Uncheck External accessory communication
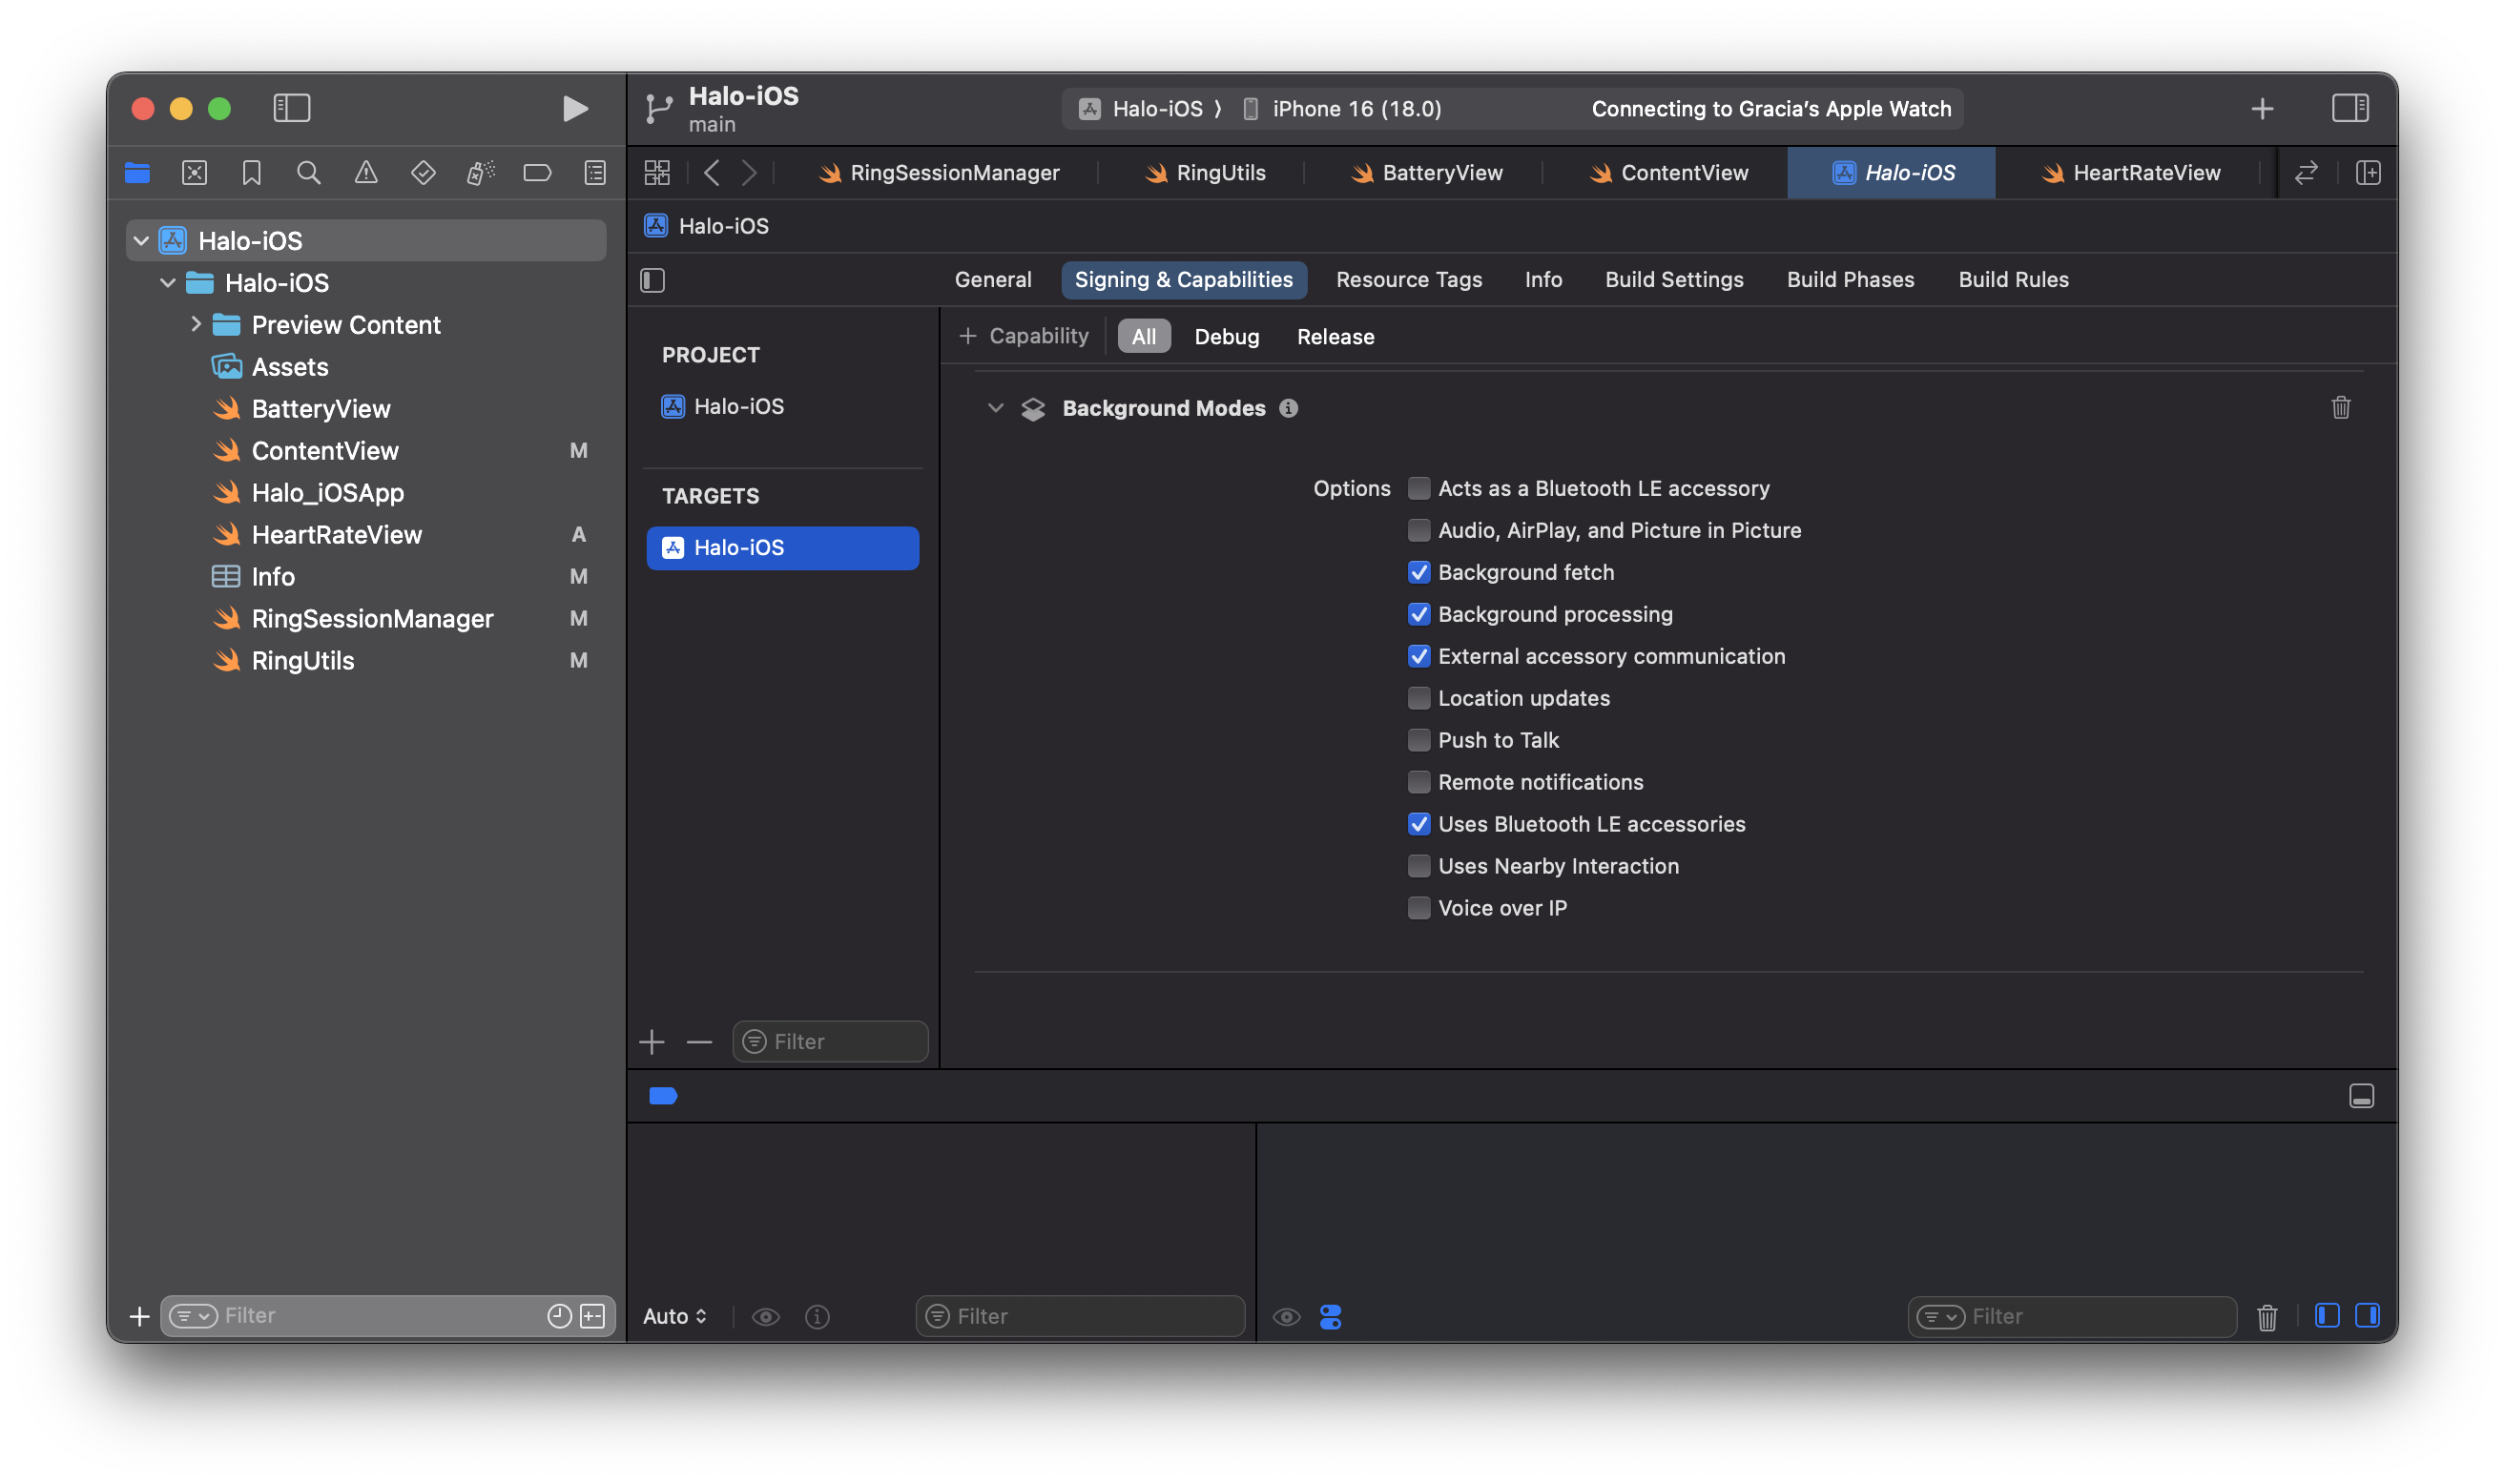The height and width of the screenshot is (1484, 2505). coord(1419,656)
